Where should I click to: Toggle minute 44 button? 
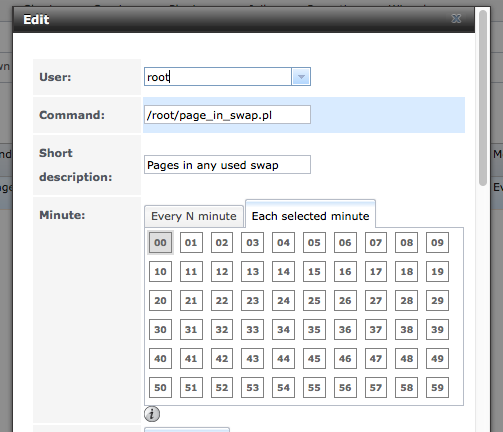click(x=283, y=359)
